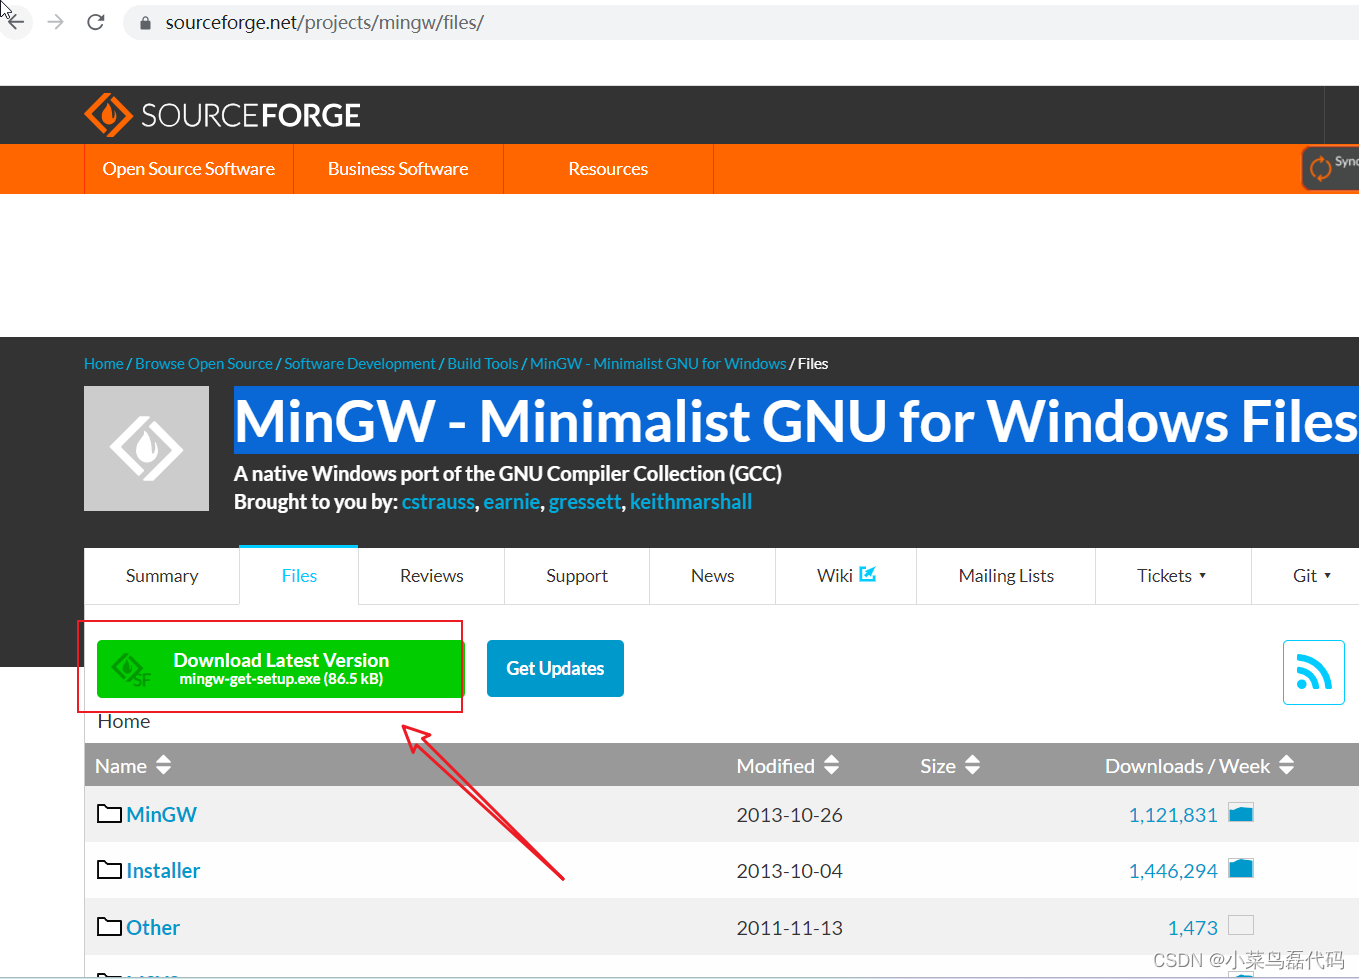The height and width of the screenshot is (979, 1359).
Task: Click the browser forward arrow
Action: point(56,22)
